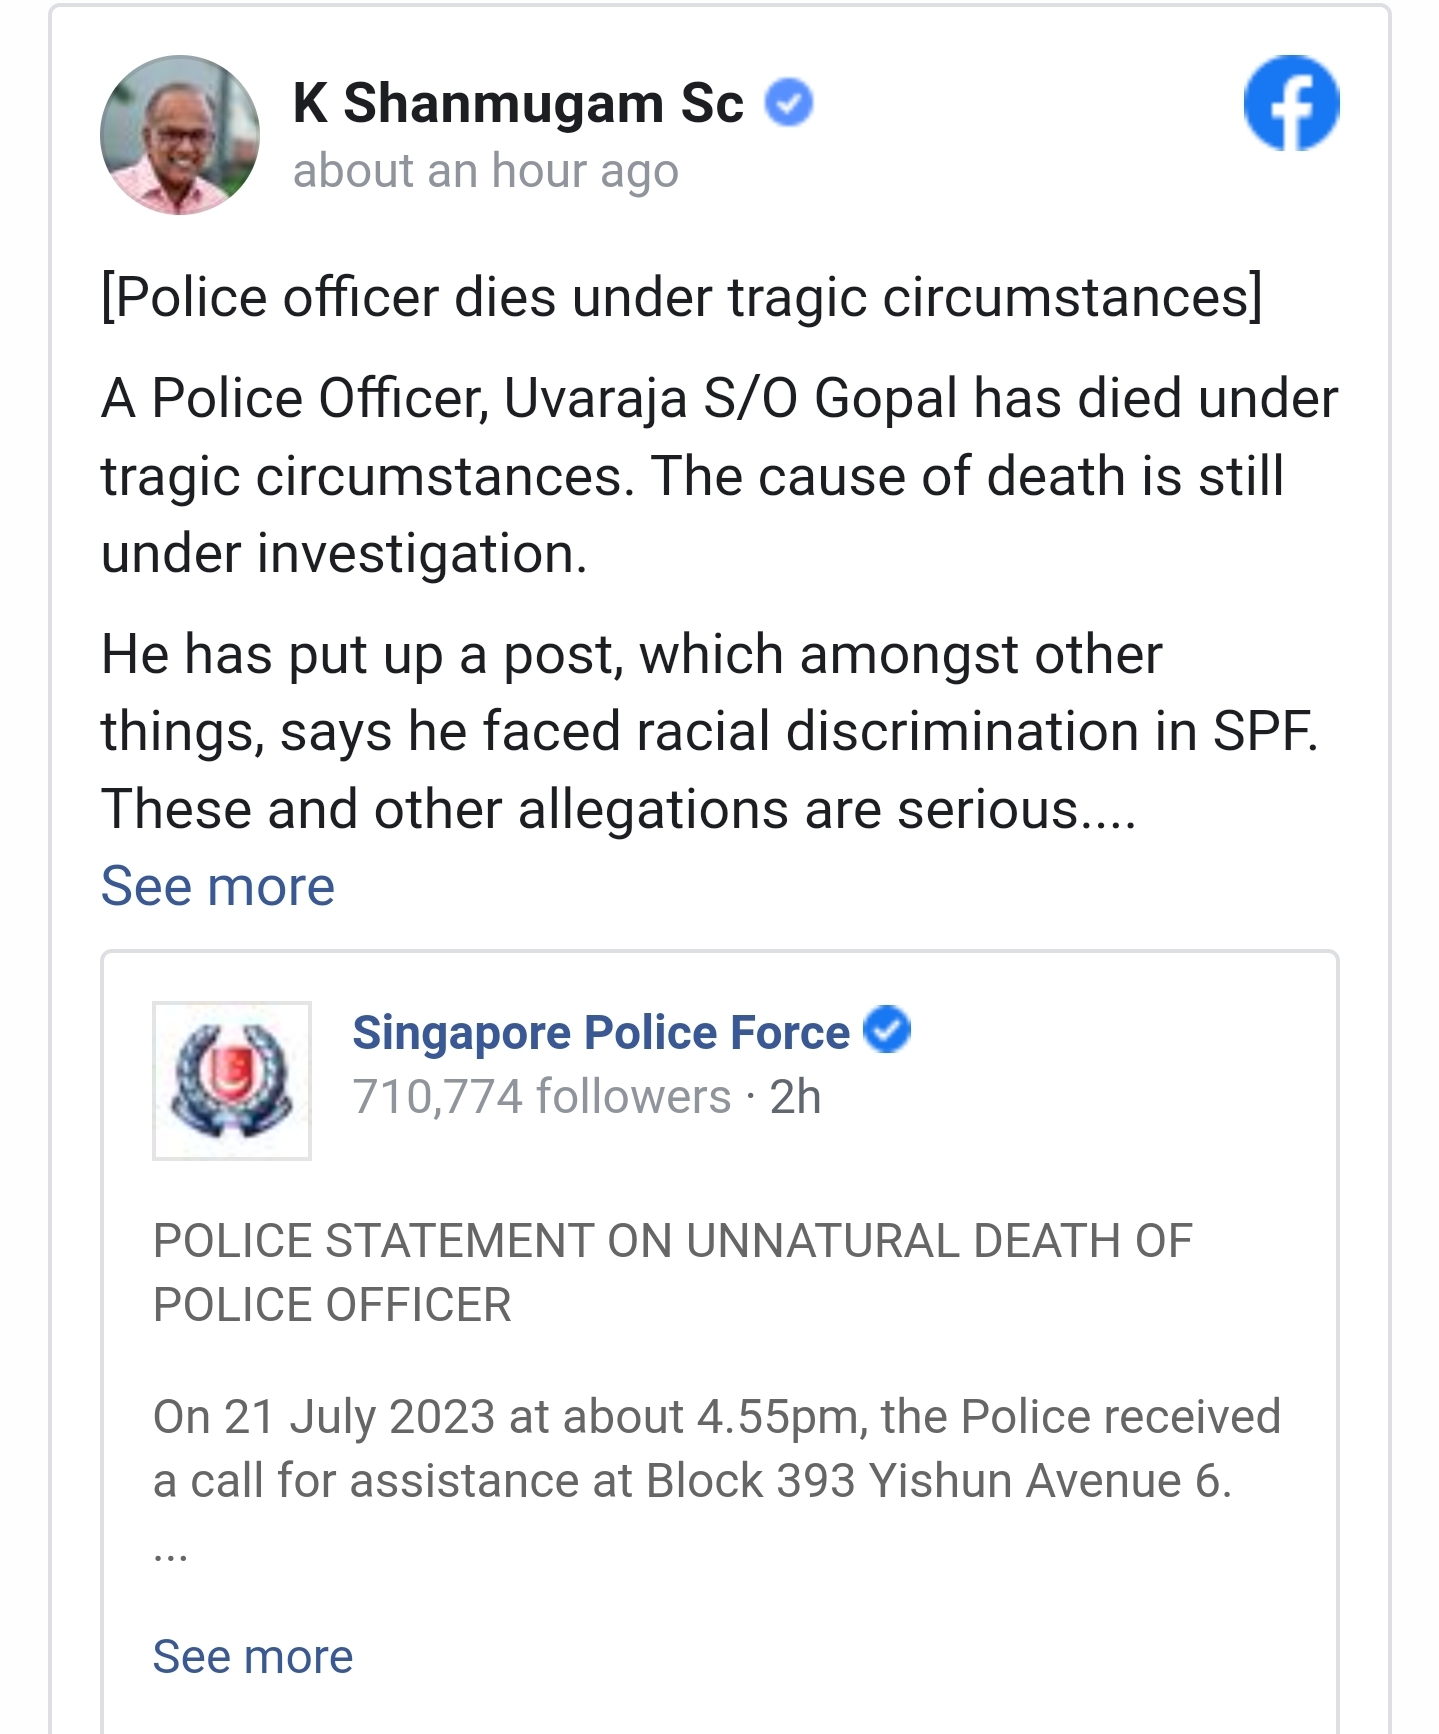The width and height of the screenshot is (1439, 1734).
Task: Expand the main post with See more
Action: pos(218,886)
